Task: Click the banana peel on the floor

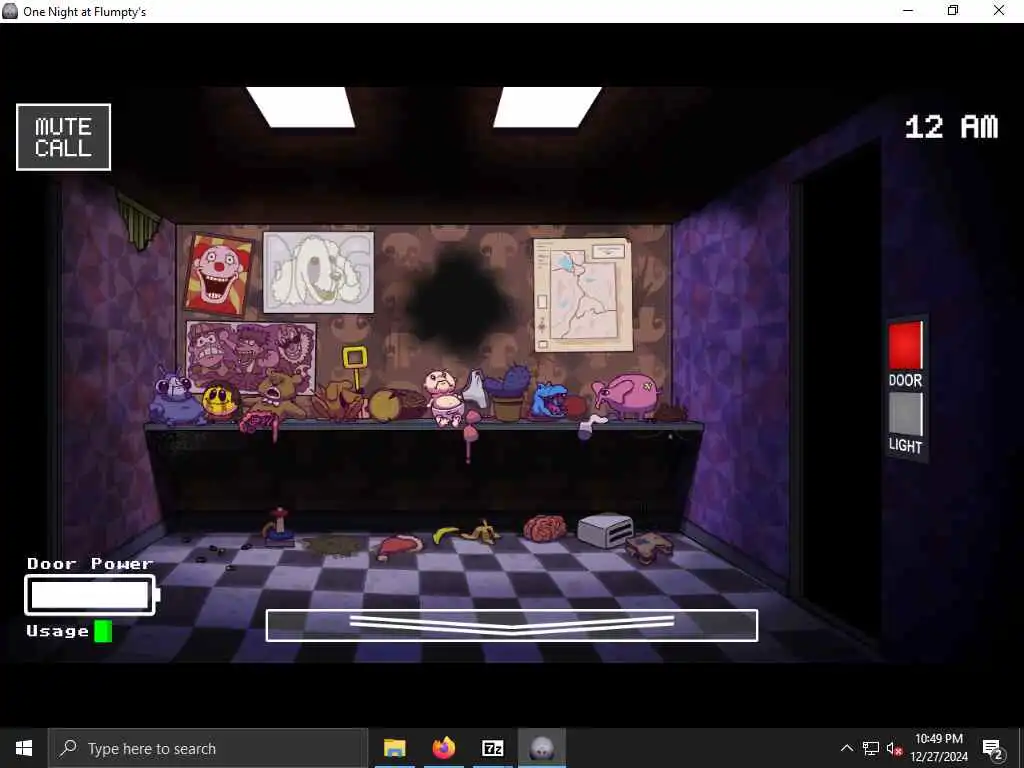Action: click(x=481, y=532)
